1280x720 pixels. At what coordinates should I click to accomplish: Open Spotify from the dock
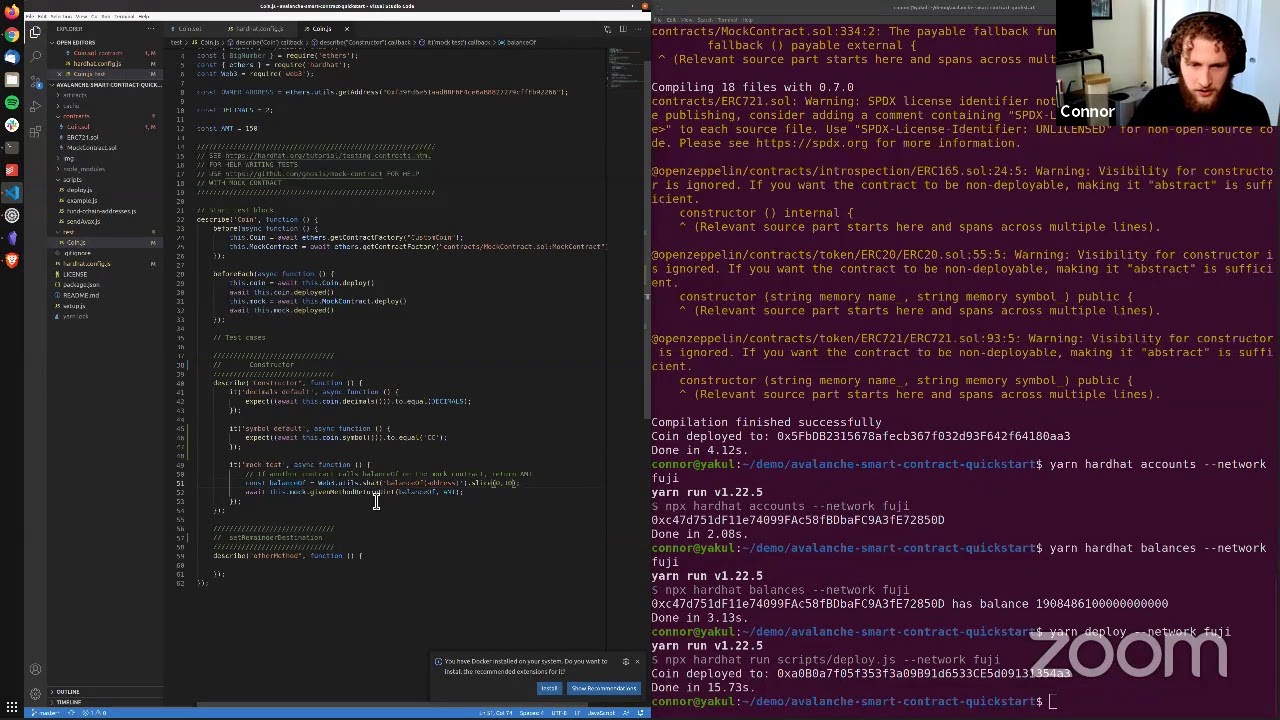[x=11, y=102]
